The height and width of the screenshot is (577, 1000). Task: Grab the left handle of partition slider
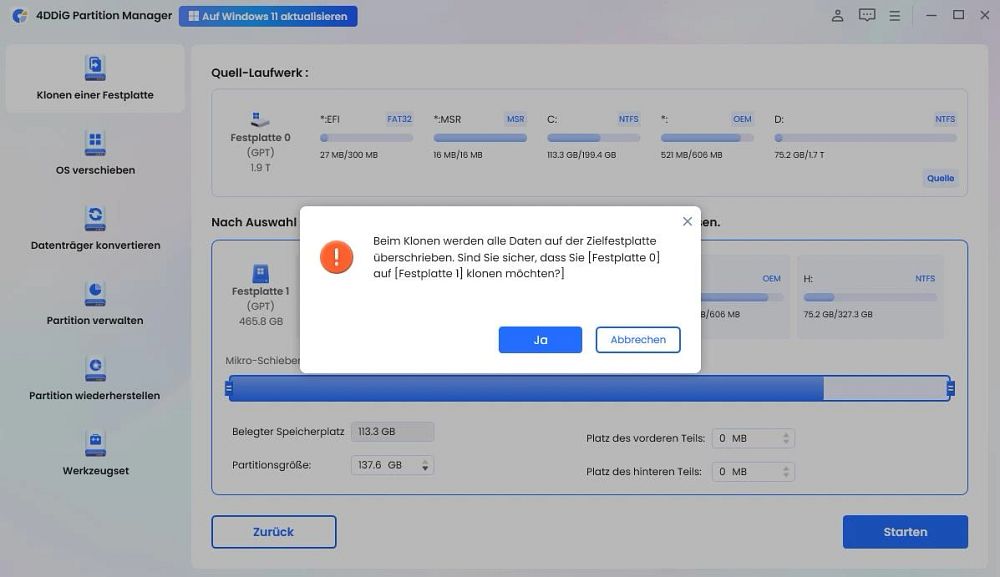pos(228,388)
